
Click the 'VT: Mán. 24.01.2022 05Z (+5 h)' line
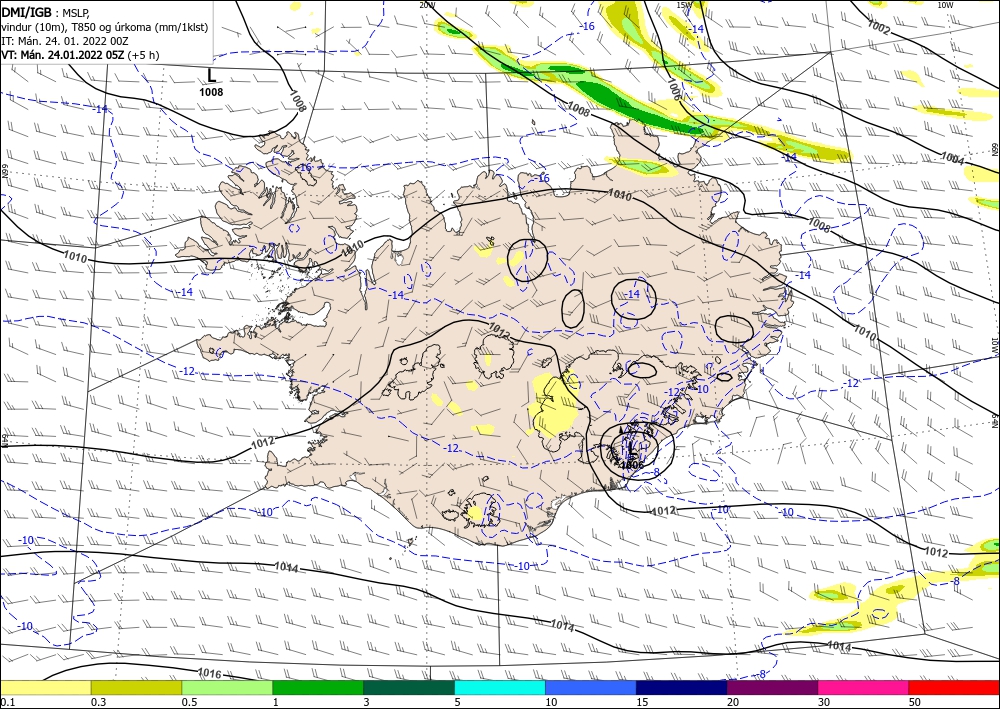[80, 55]
